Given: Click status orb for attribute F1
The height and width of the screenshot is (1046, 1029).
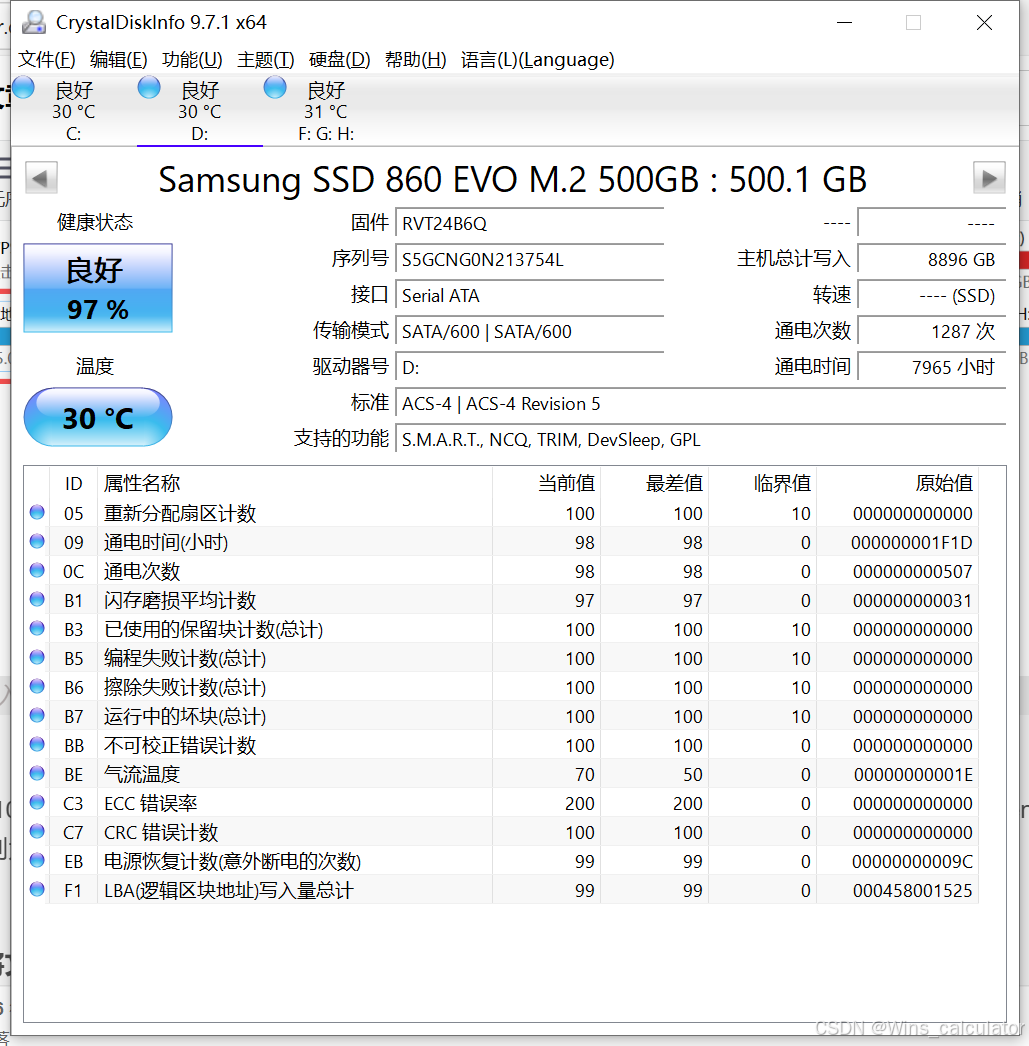Looking at the screenshot, I should coord(37,889).
